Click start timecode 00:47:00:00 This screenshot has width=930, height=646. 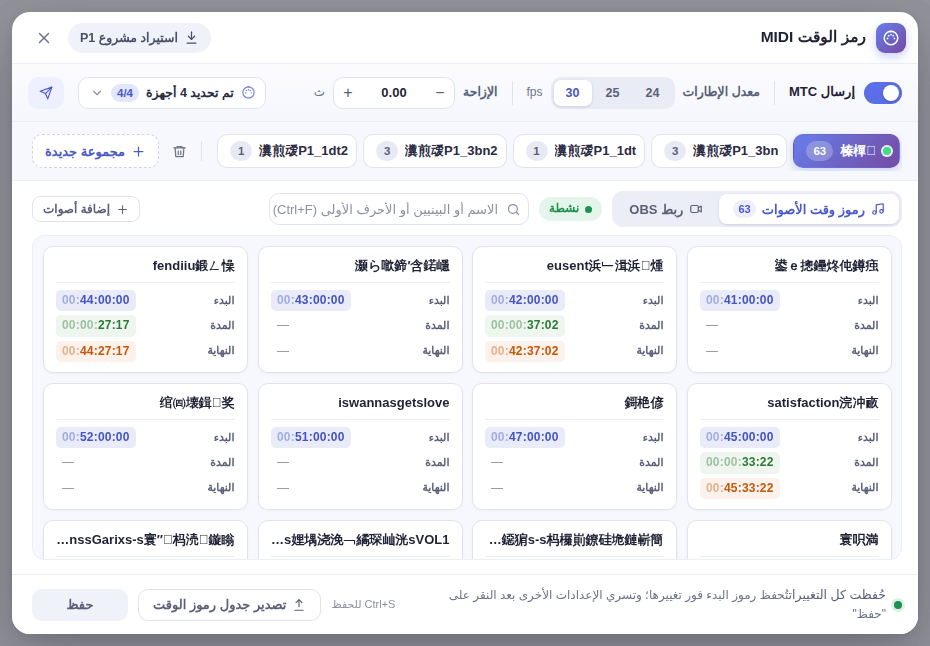pos(524,437)
